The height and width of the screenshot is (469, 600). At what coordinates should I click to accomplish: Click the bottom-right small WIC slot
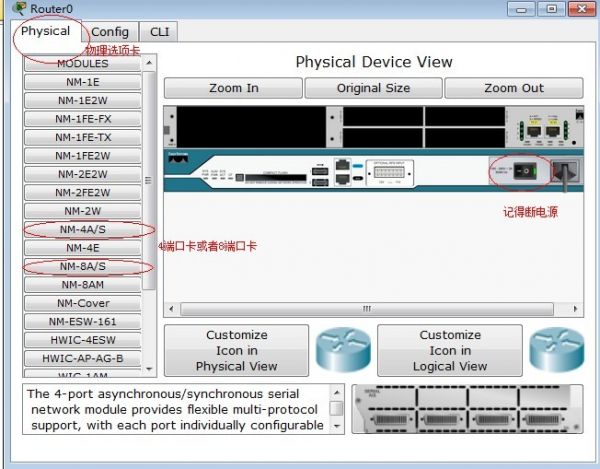465,137
